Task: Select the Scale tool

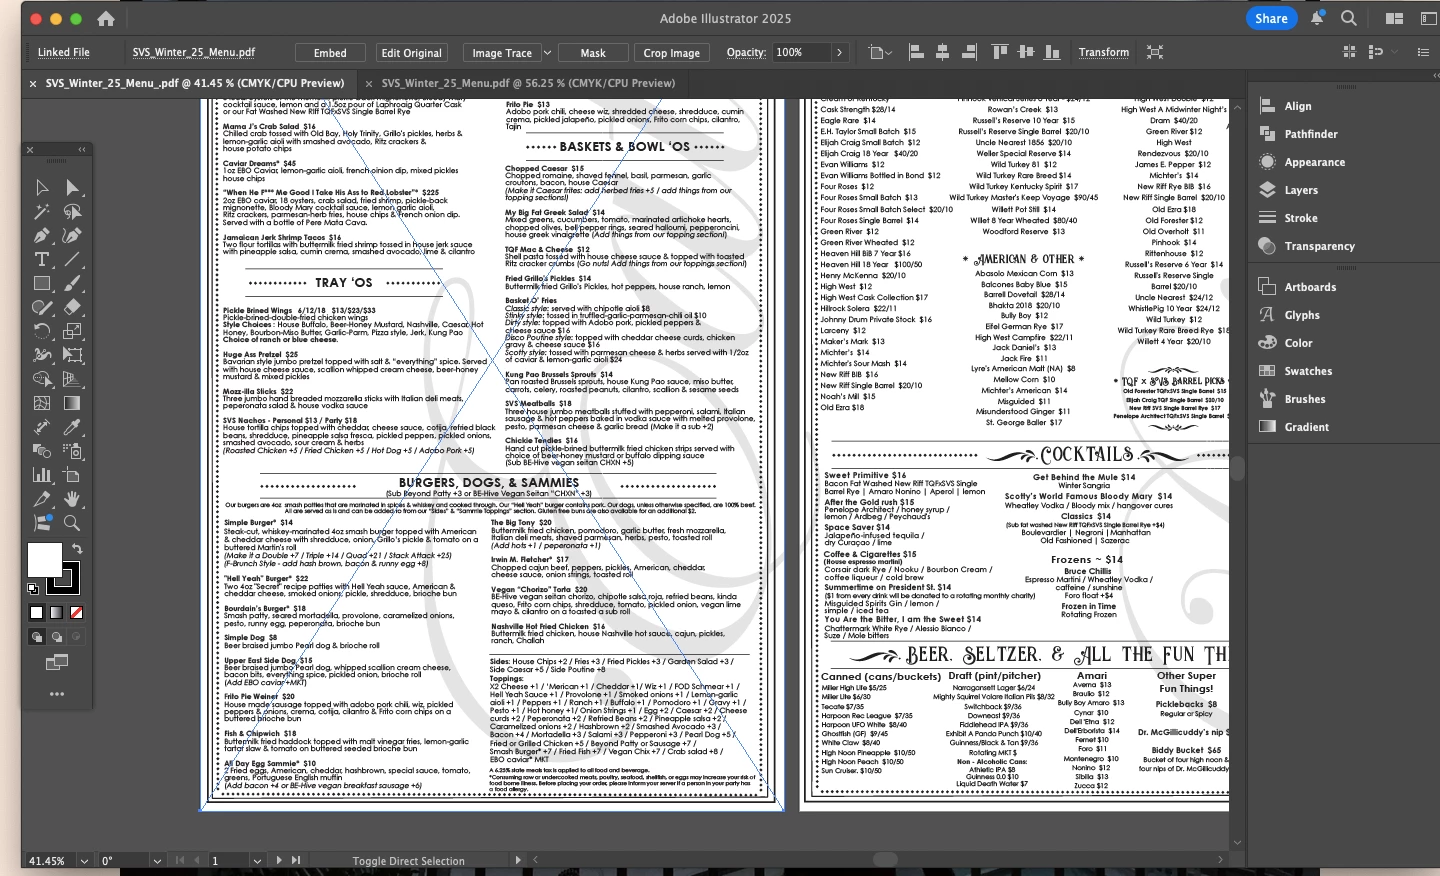Action: (x=72, y=331)
